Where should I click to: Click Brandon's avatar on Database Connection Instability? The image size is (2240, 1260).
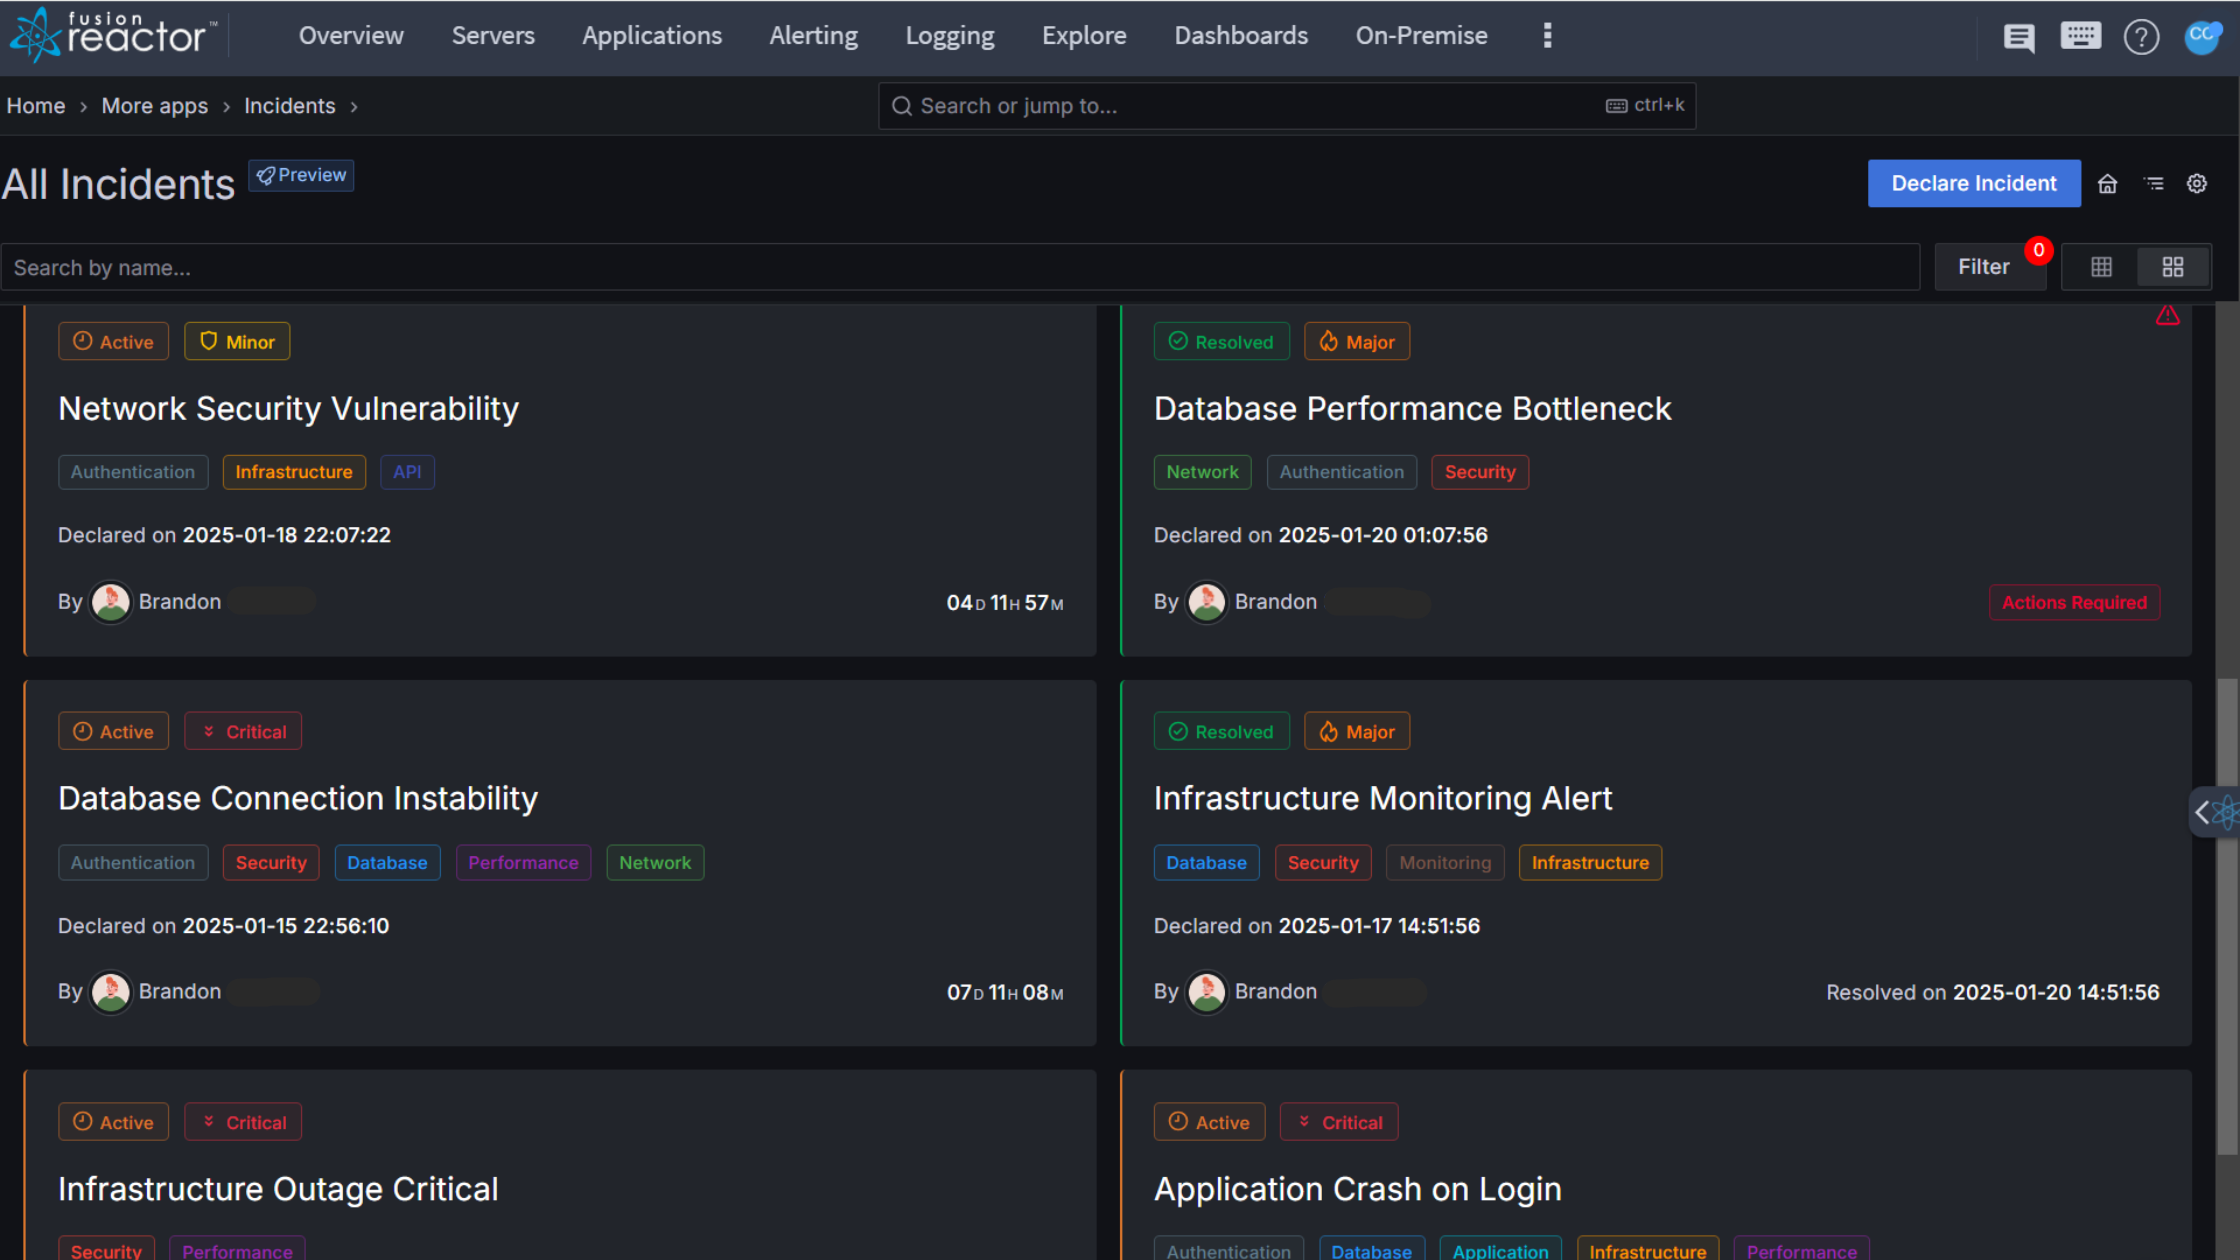[x=110, y=992]
